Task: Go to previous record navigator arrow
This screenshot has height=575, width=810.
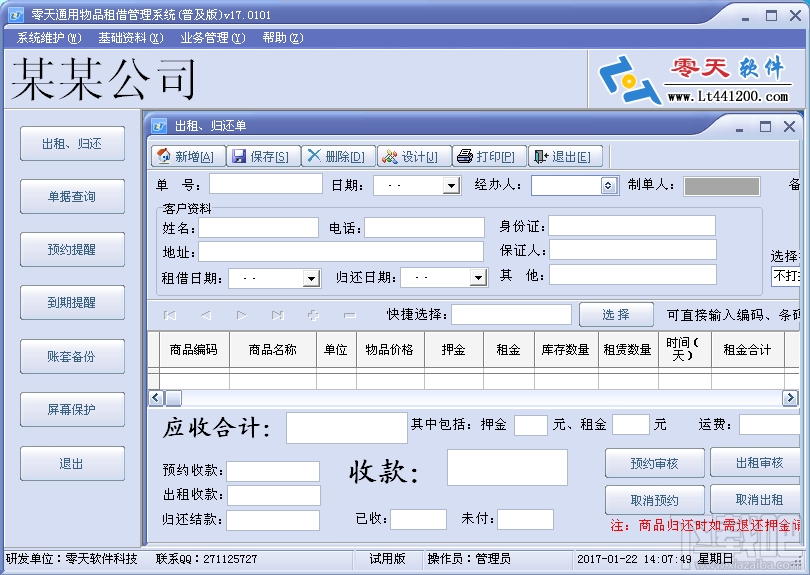Action: click(206, 315)
